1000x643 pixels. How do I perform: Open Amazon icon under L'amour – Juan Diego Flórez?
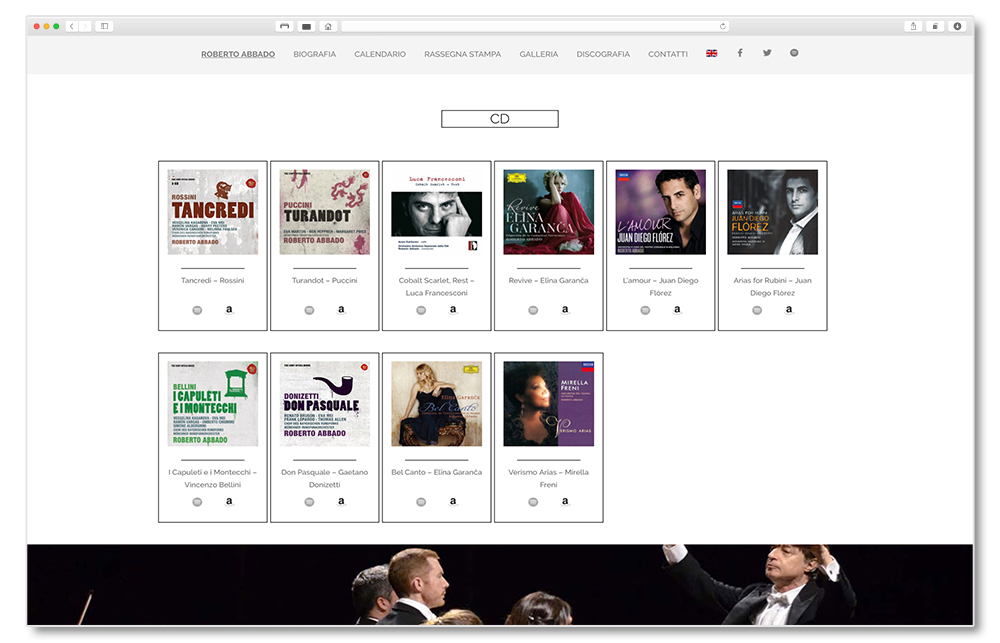click(677, 309)
